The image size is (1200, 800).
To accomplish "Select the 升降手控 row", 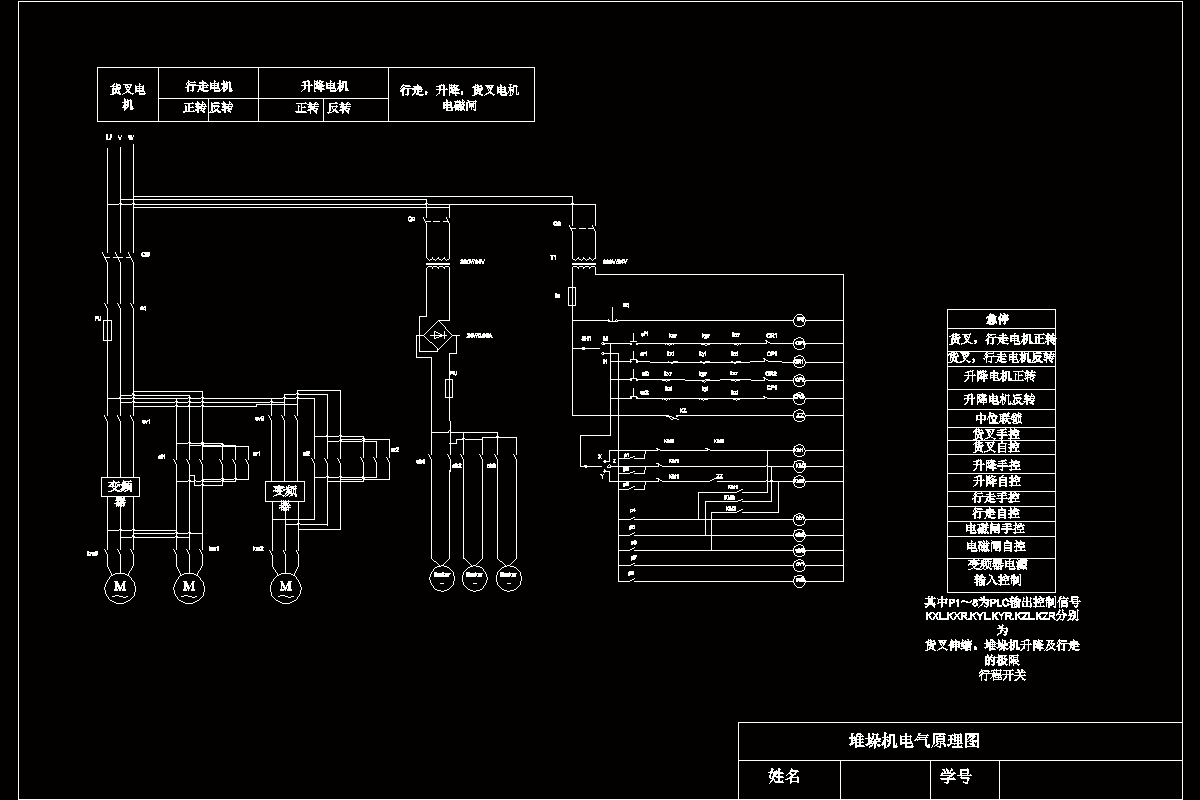I will tap(1001, 465).
